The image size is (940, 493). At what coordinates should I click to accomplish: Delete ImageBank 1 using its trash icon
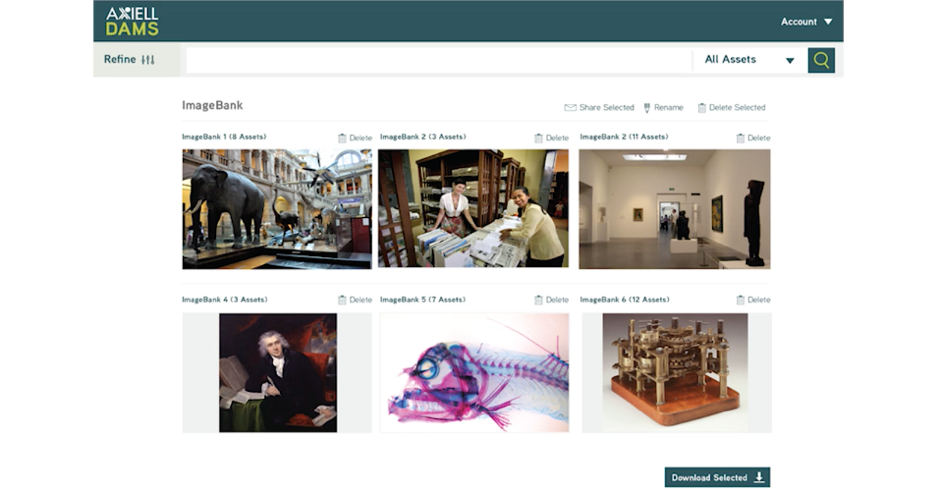342,138
